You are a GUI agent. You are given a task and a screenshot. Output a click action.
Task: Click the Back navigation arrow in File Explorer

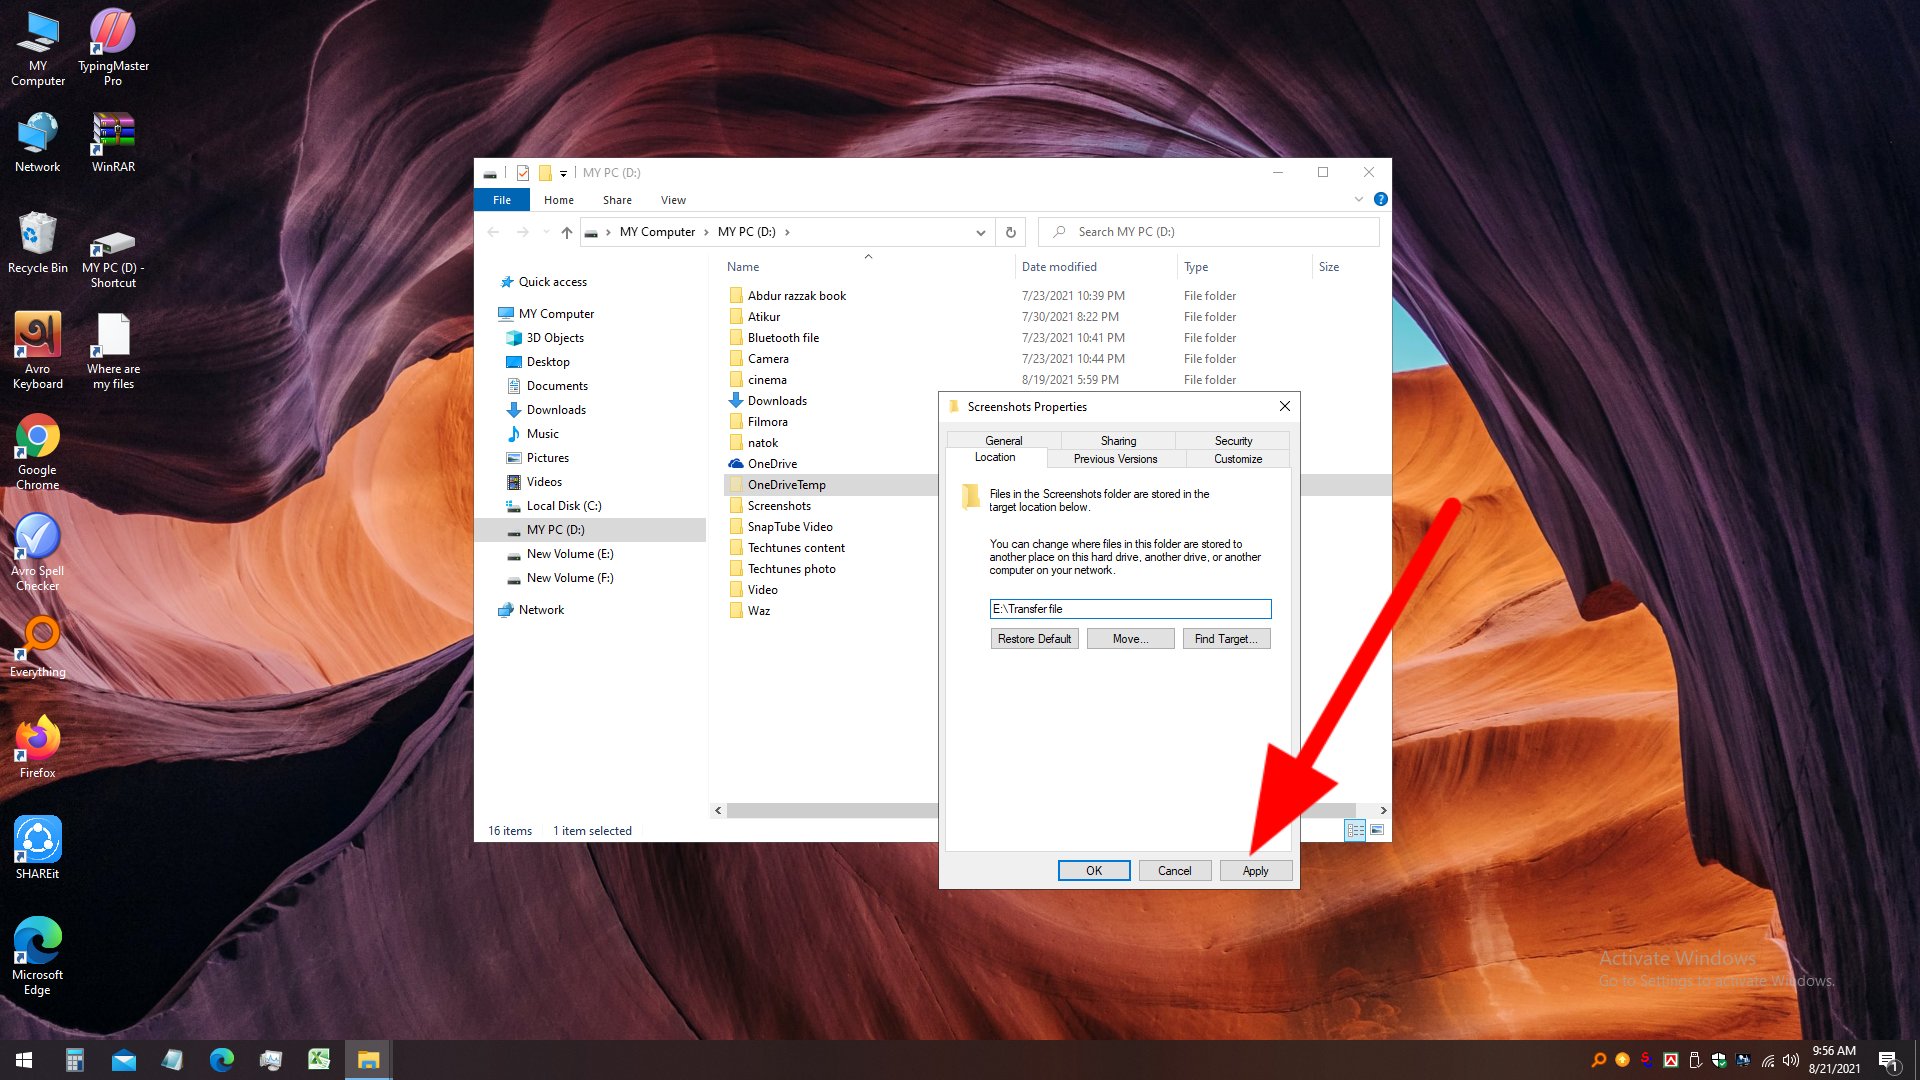tap(493, 231)
